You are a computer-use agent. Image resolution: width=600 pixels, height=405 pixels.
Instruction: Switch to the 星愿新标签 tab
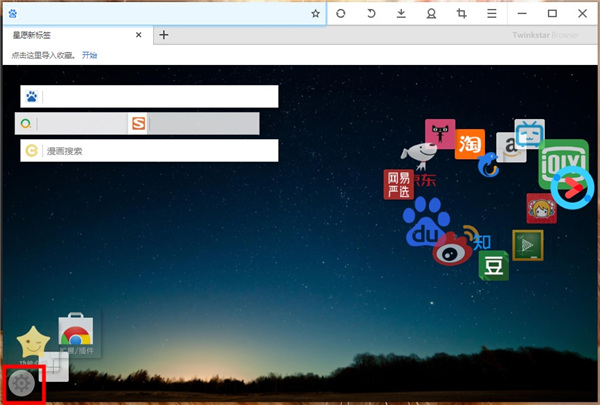pyautogui.click(x=78, y=35)
